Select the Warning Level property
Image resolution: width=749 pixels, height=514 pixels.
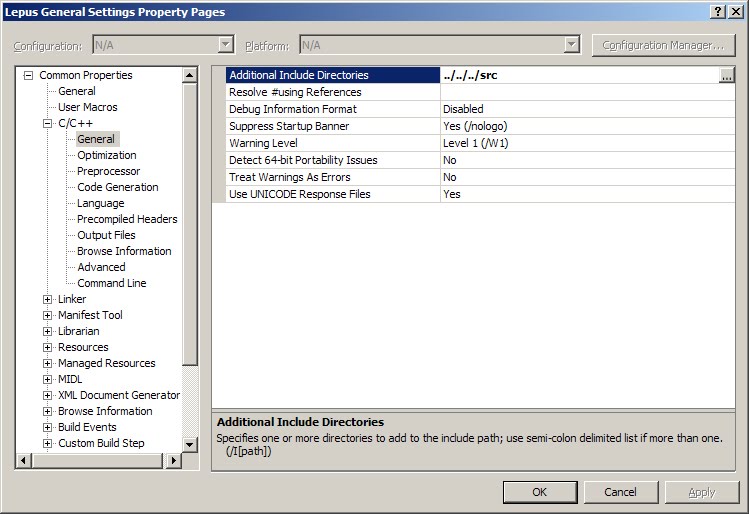[332, 143]
